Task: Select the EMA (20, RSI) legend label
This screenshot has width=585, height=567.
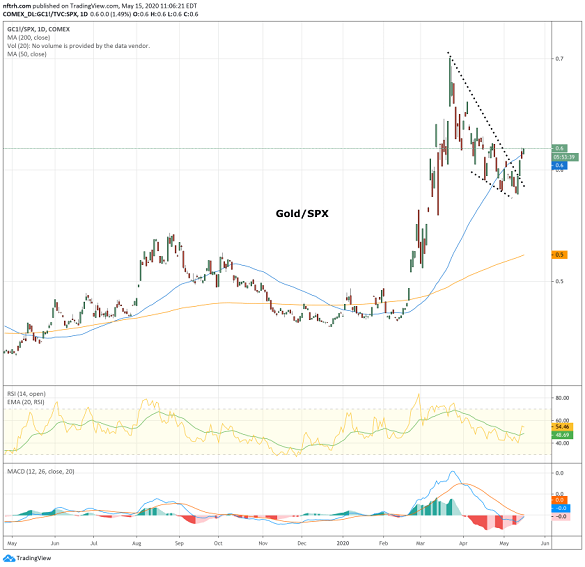Action: 26,402
